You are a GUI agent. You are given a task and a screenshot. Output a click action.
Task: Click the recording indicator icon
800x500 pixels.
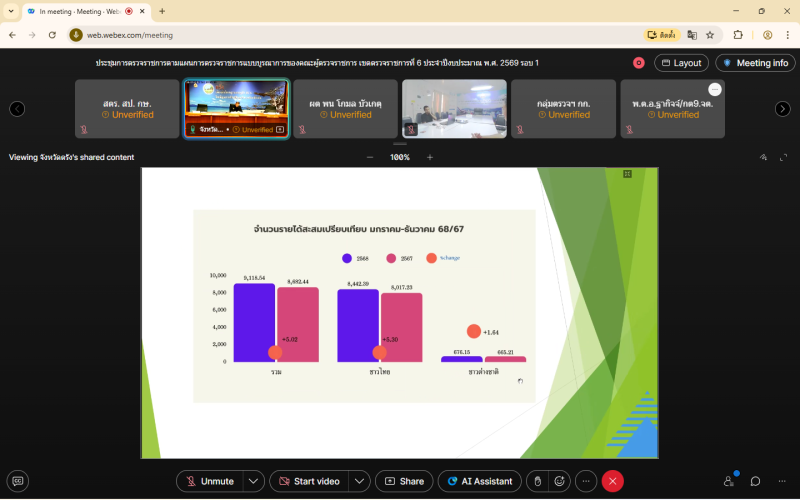[x=639, y=63]
